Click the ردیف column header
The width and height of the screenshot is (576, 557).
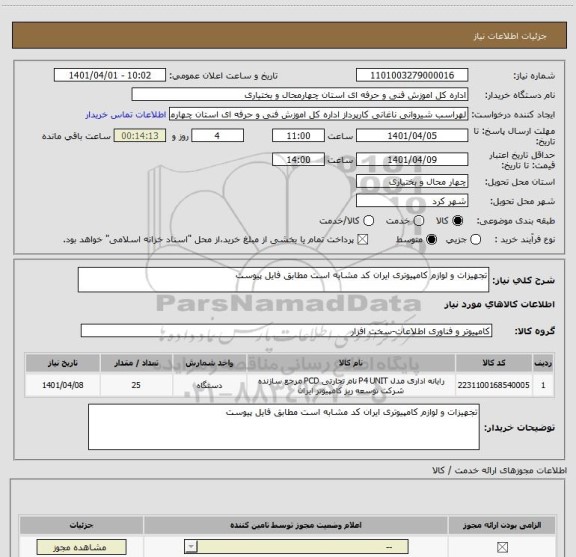[x=543, y=363]
